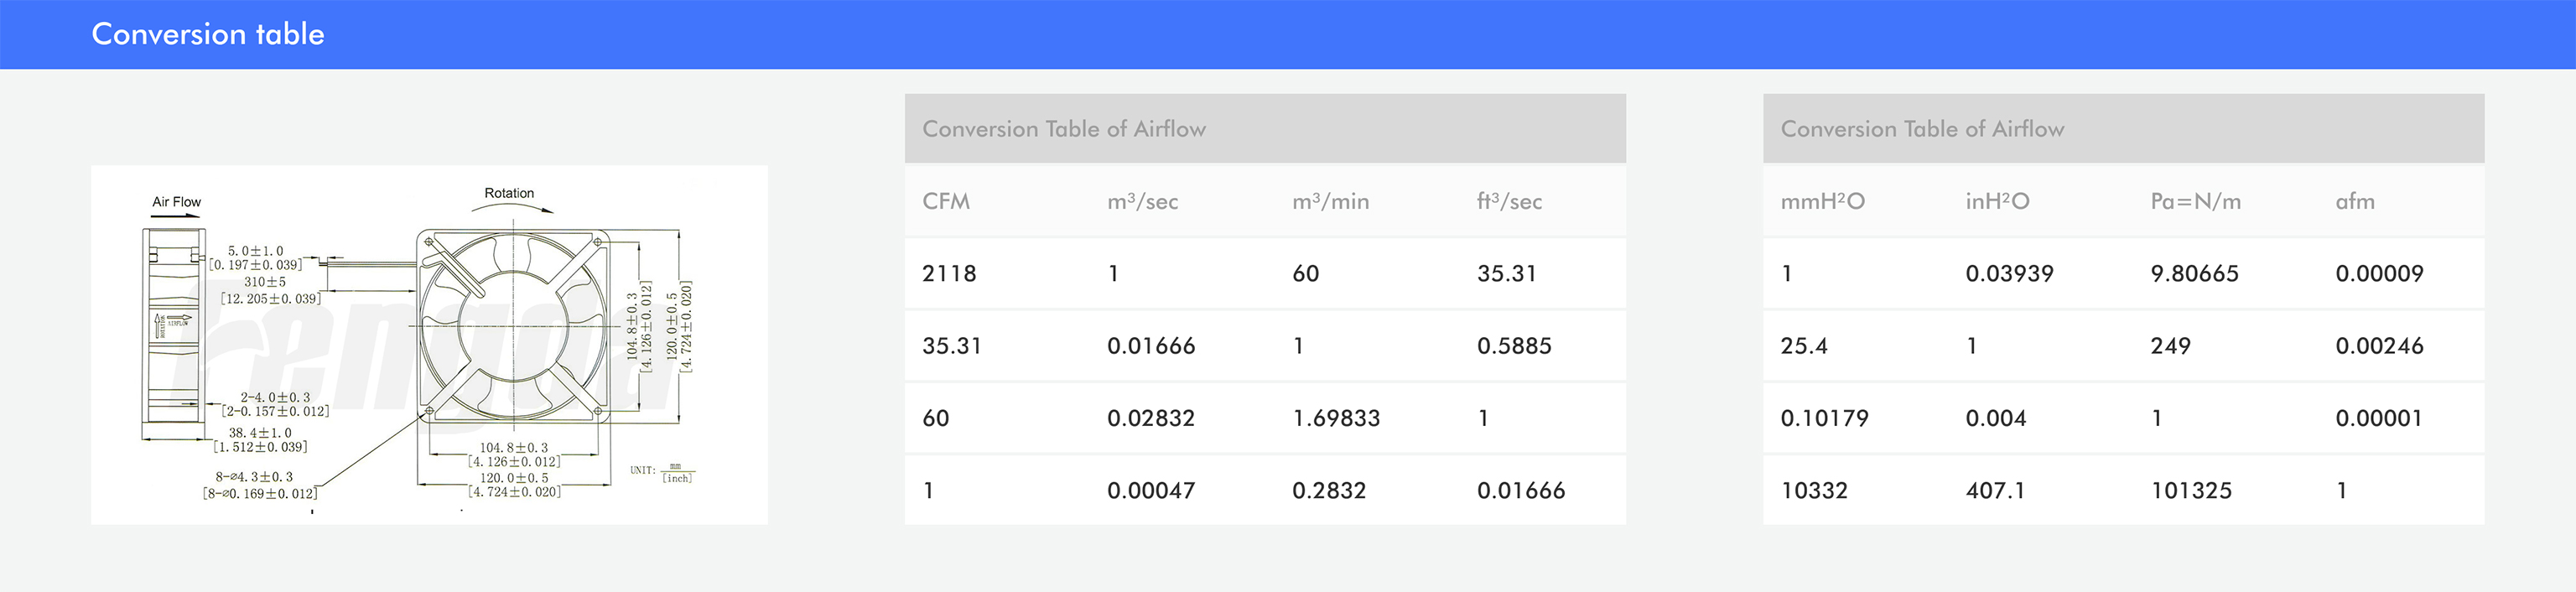Click the afm column header
This screenshot has height=592, width=2576.
2354,201
